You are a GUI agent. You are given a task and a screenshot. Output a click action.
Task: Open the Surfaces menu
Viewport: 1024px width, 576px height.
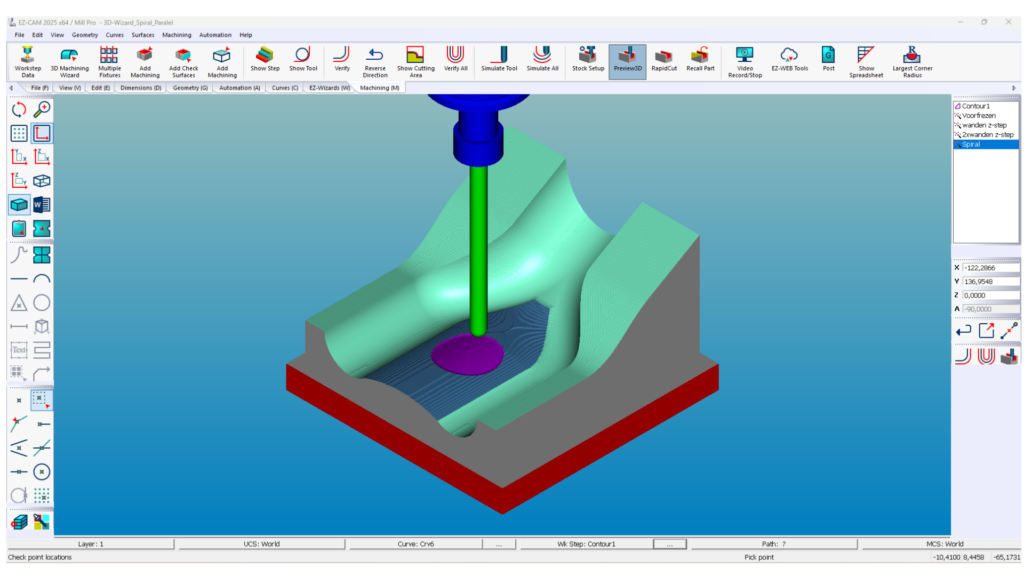(x=143, y=35)
